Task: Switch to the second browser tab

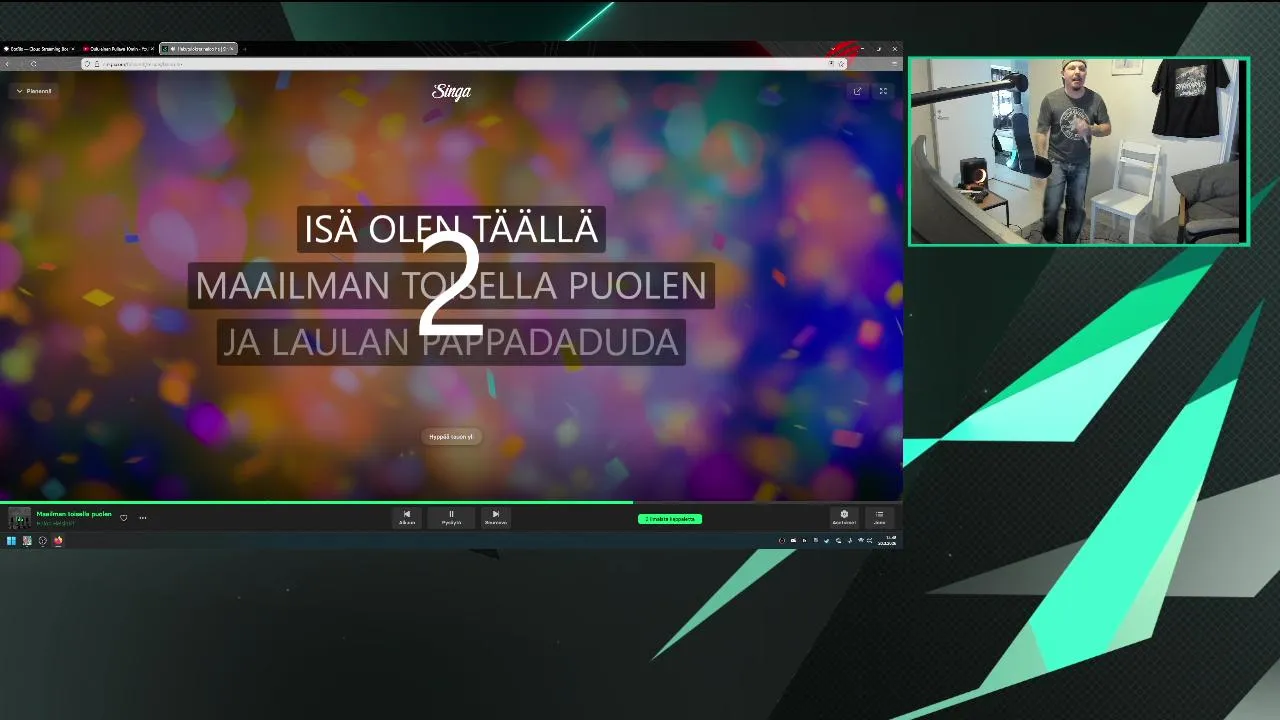Action: 118,48
